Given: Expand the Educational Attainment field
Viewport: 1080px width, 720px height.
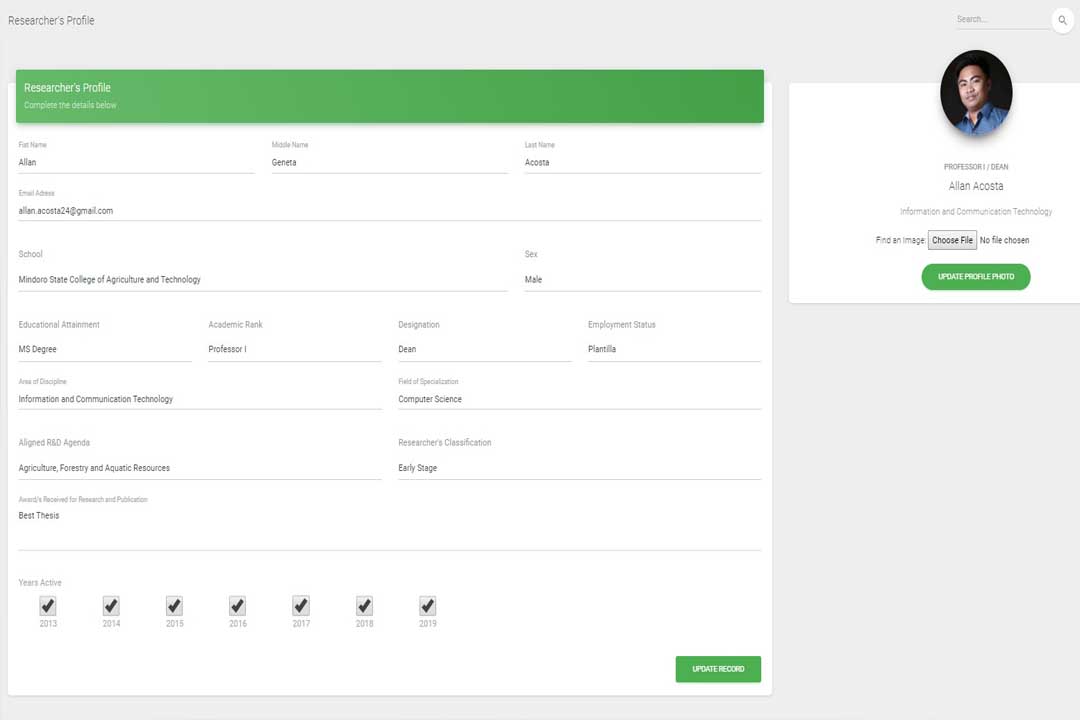Looking at the screenshot, I should pyautogui.click(x=104, y=349).
